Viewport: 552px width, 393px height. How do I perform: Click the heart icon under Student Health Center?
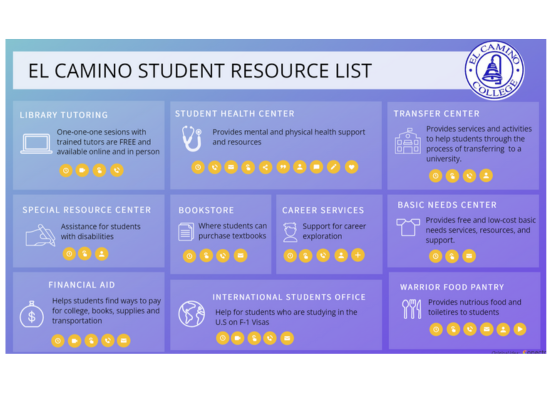click(351, 167)
